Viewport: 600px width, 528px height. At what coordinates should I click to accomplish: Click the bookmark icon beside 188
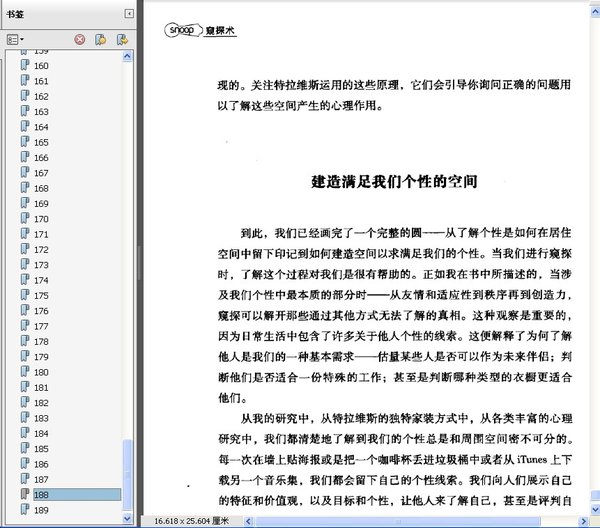(x=25, y=494)
